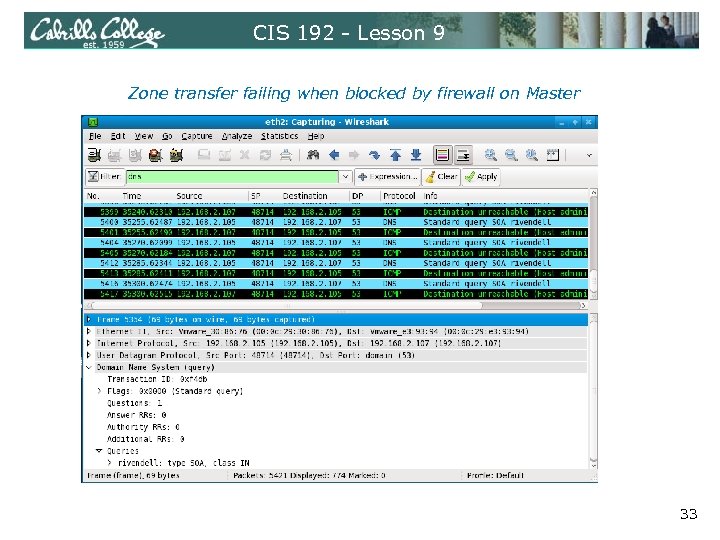Open Find packet binoculars icon
720x540 pixels.
[313, 155]
